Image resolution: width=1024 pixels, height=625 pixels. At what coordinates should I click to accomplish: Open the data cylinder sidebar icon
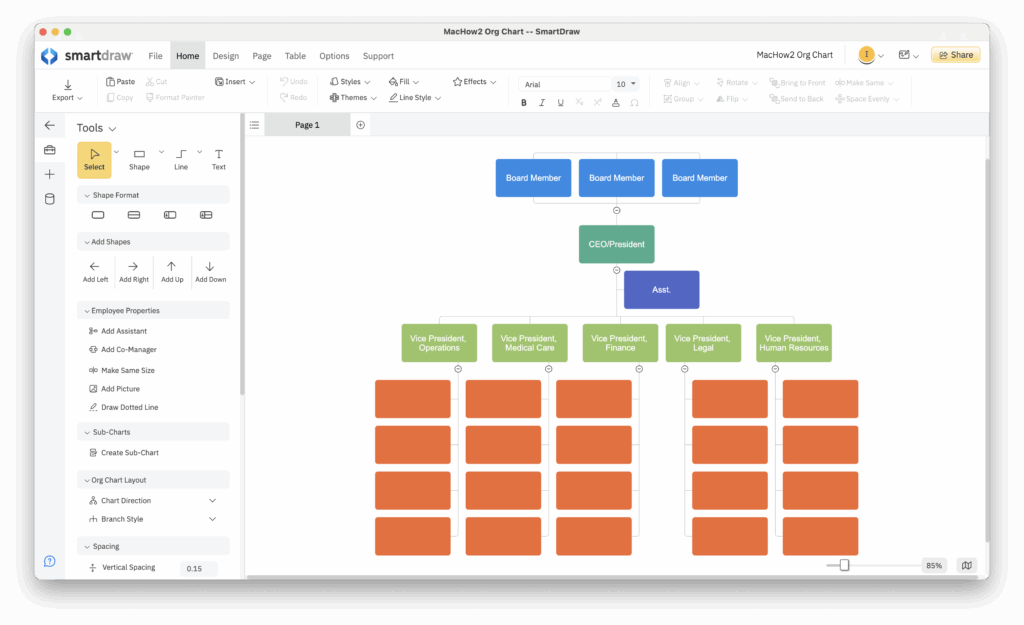coord(50,199)
